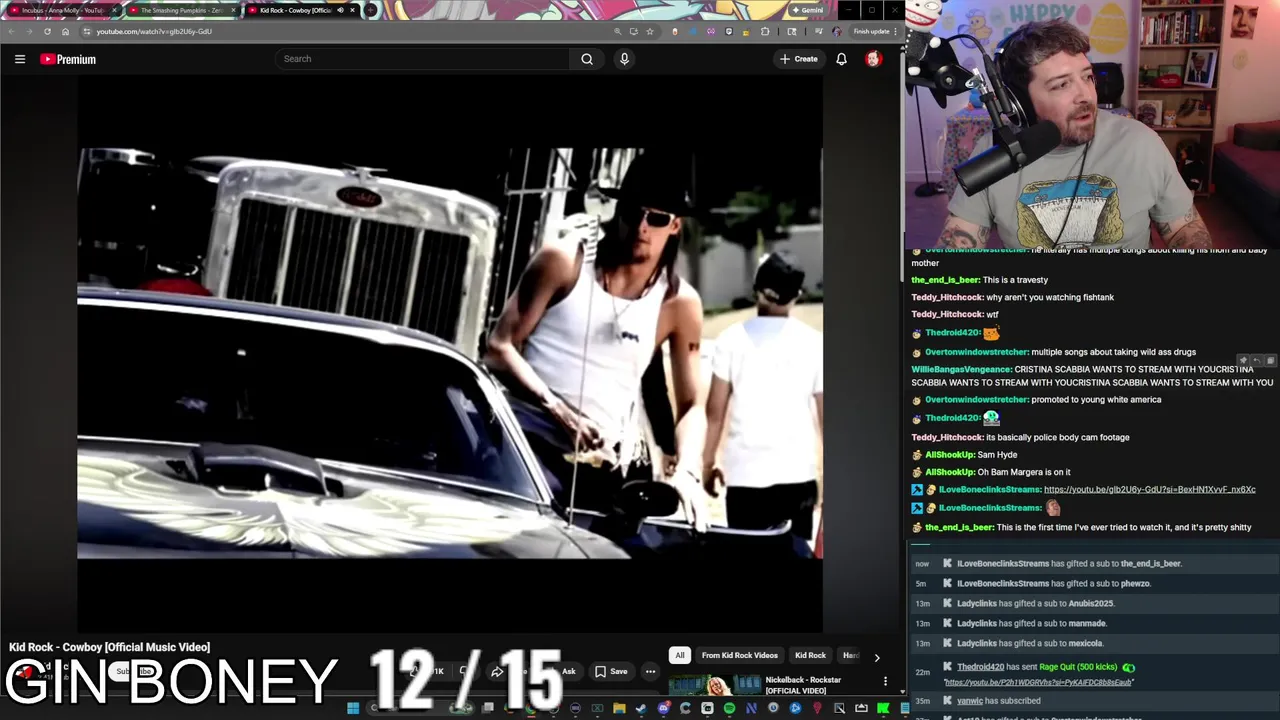This screenshot has height=720, width=1280.
Task: Save the video to a playlist
Action: coord(611,671)
